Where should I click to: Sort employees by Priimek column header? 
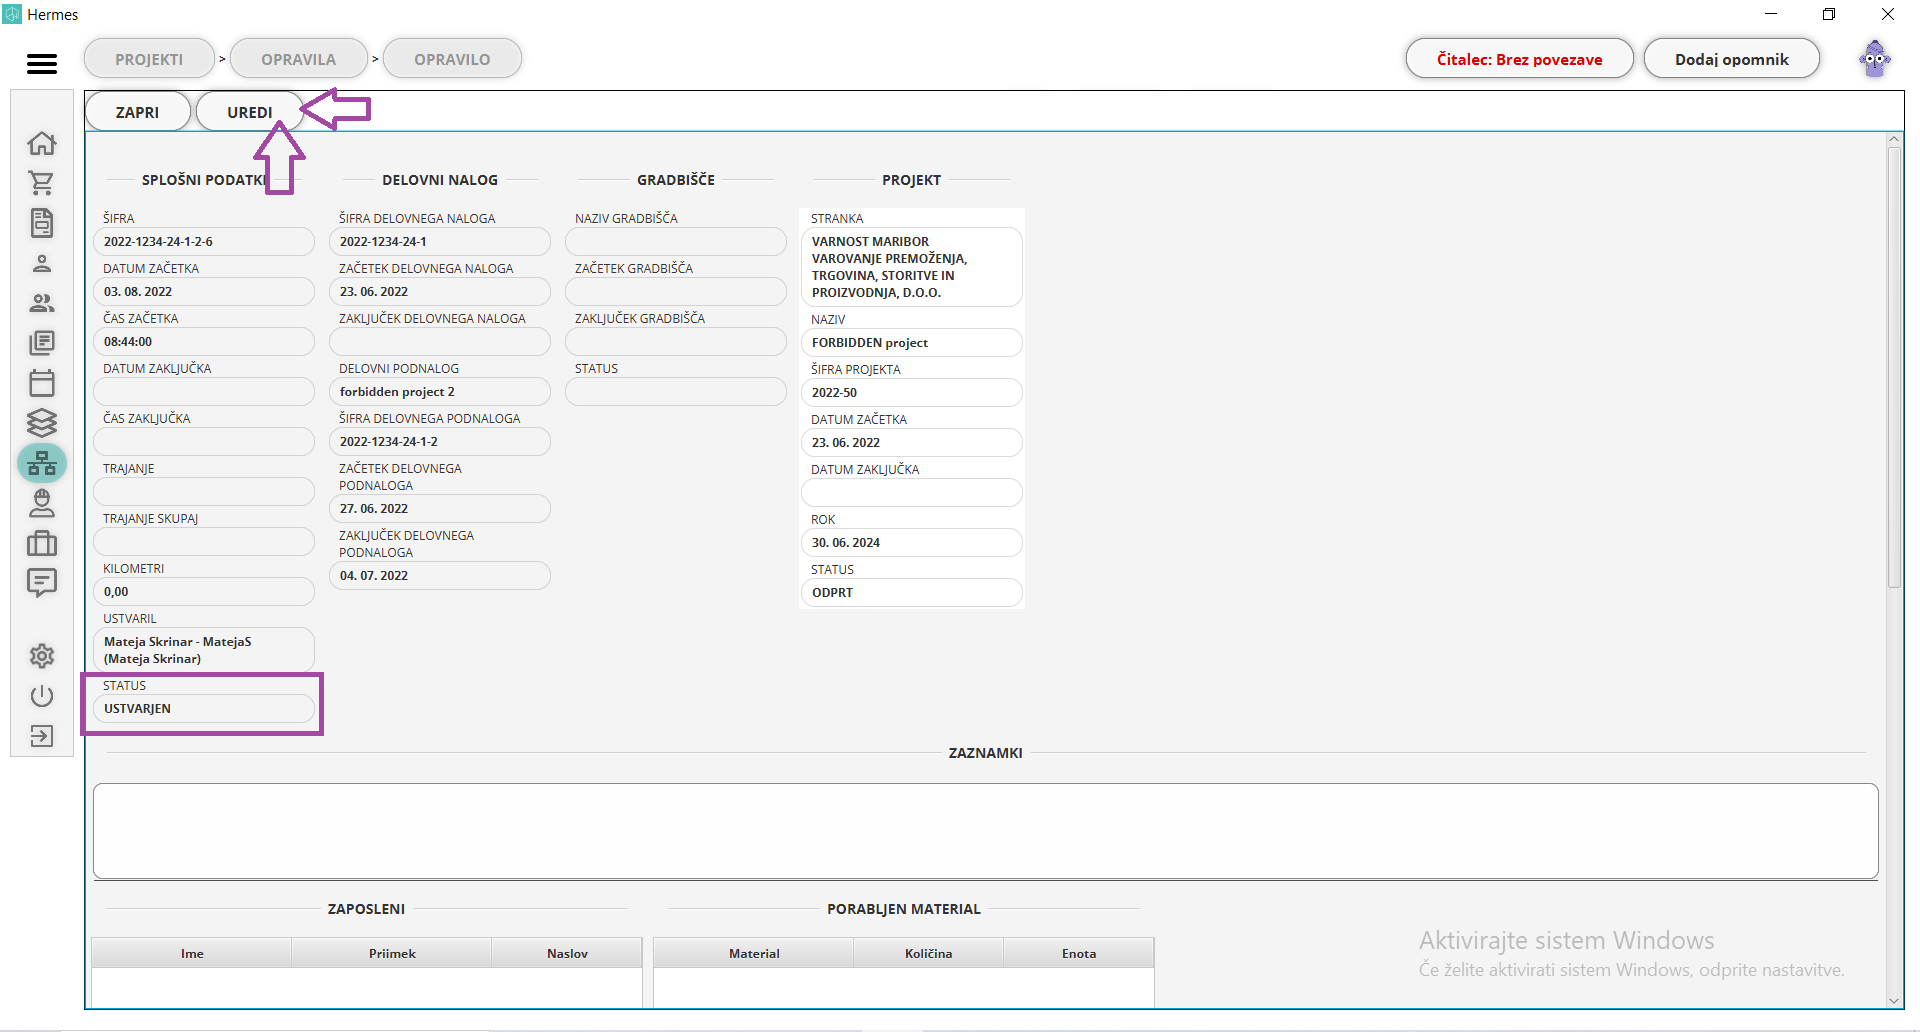[x=392, y=953]
